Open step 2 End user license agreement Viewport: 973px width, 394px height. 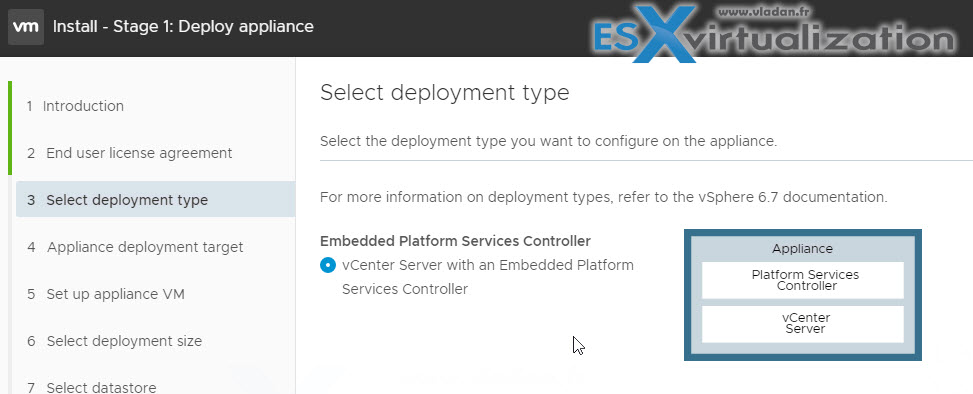tap(130, 153)
